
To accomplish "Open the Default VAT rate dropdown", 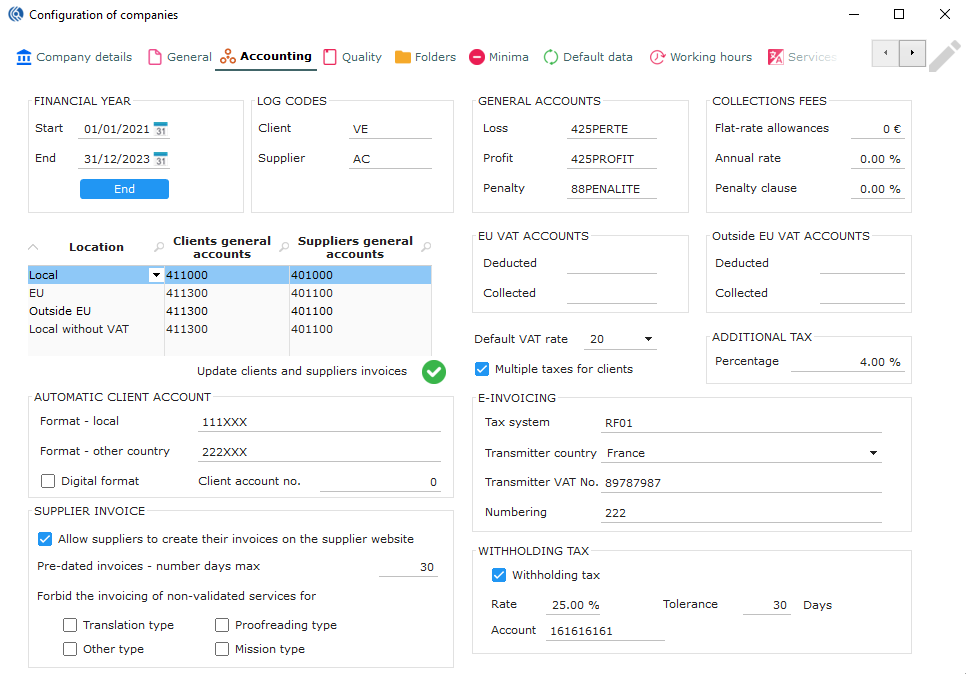I will tap(648, 340).
